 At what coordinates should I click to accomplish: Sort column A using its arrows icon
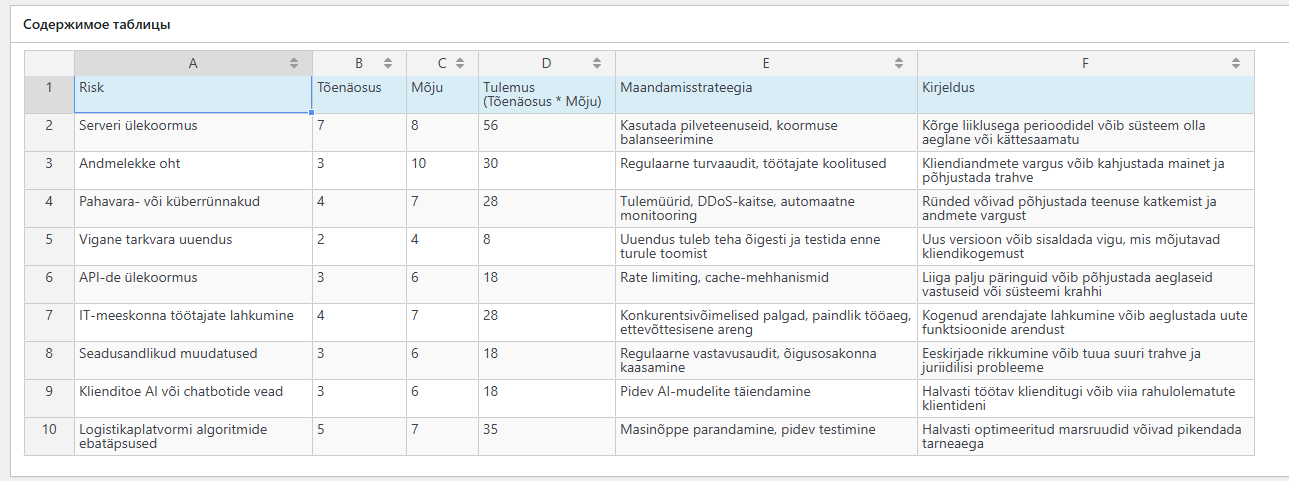(x=294, y=63)
